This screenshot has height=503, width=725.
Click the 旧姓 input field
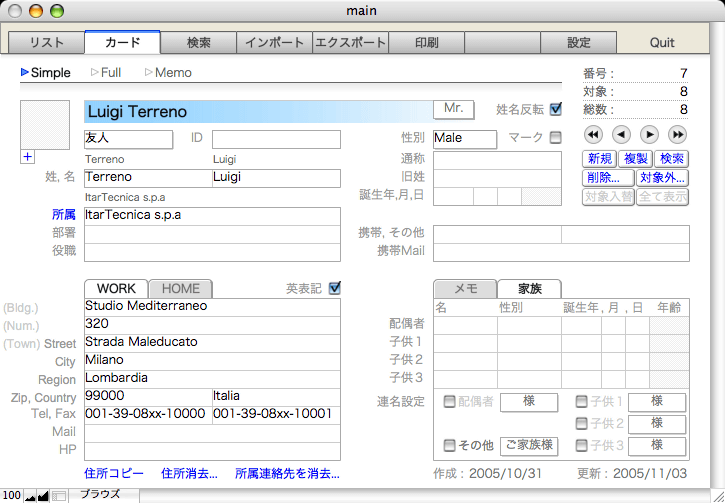tap(498, 178)
